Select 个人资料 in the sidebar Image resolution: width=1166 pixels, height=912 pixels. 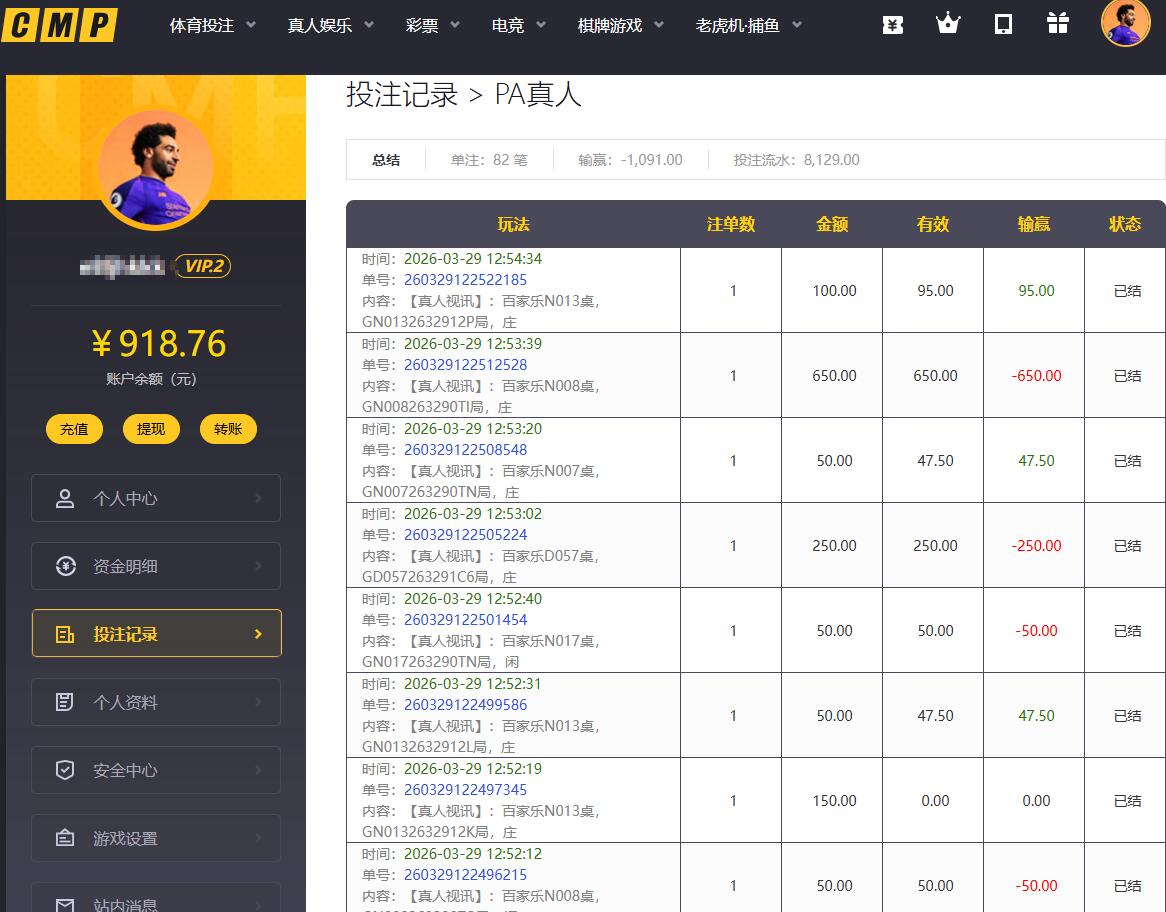pyautogui.click(x=157, y=702)
